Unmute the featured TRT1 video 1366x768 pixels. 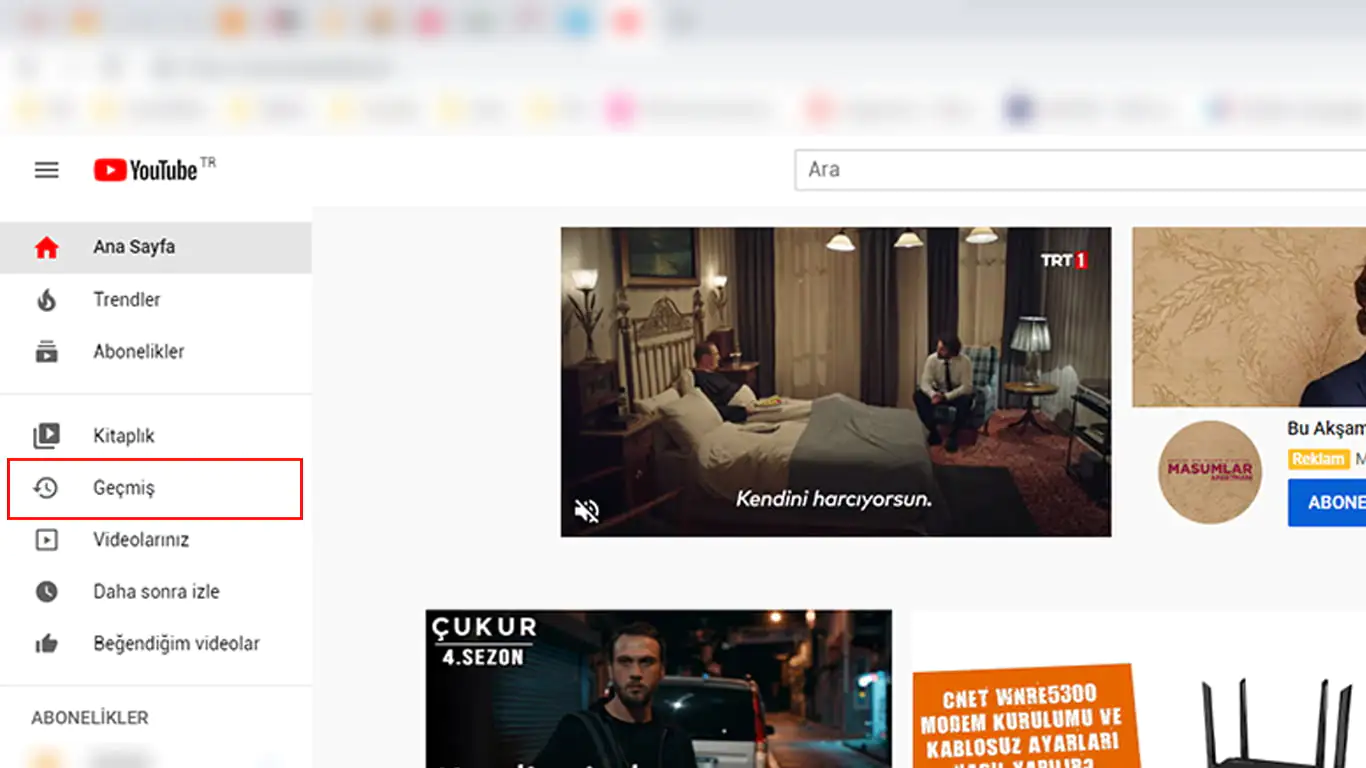[x=587, y=511]
